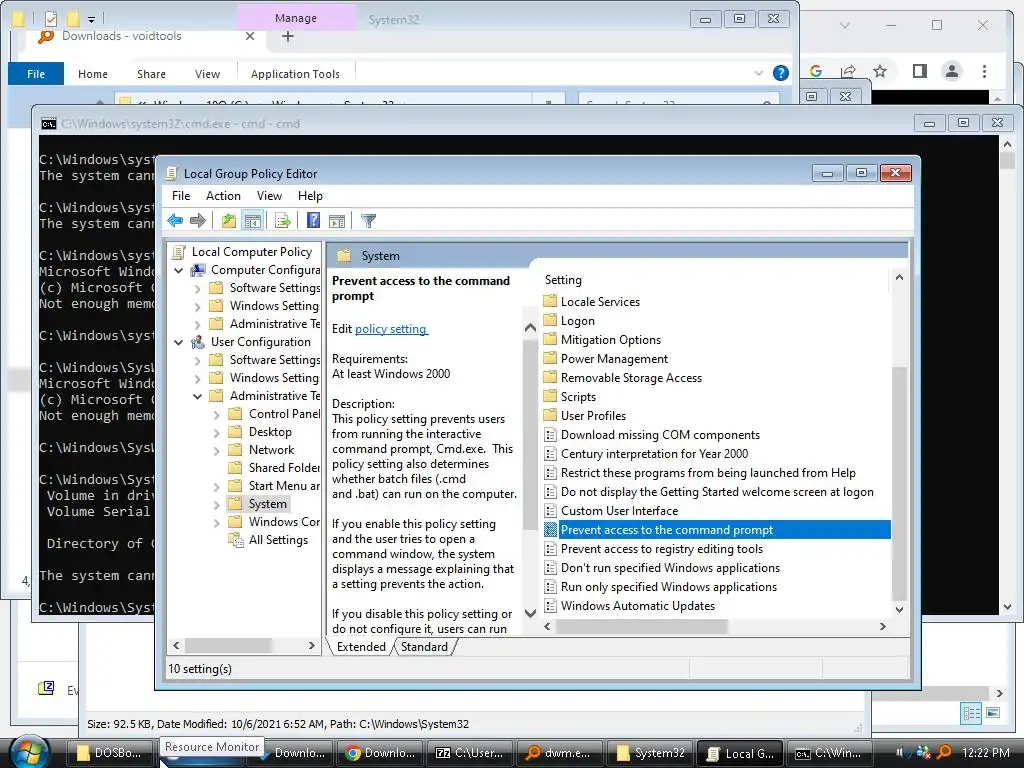Collapse Computer Configuration tree node
The image size is (1024, 768).
tap(178, 270)
